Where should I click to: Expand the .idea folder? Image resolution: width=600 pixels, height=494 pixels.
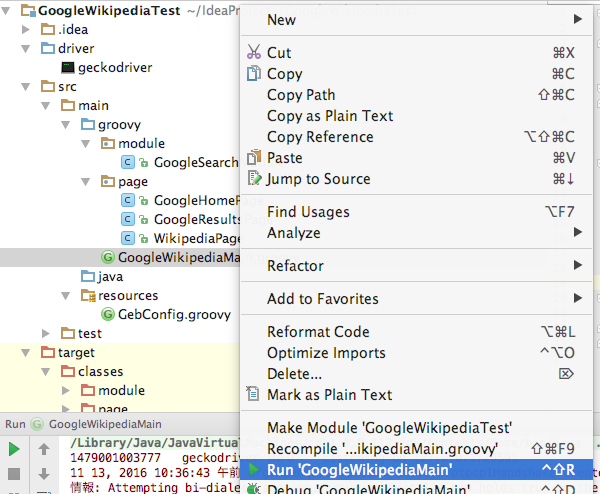[26, 29]
